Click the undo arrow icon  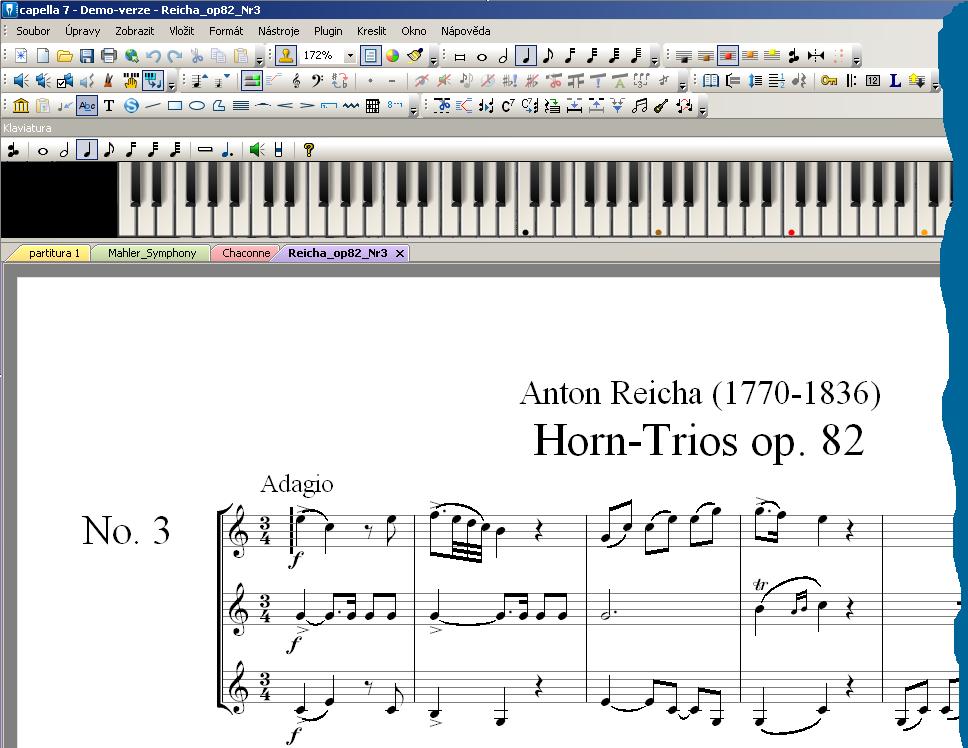(153, 56)
